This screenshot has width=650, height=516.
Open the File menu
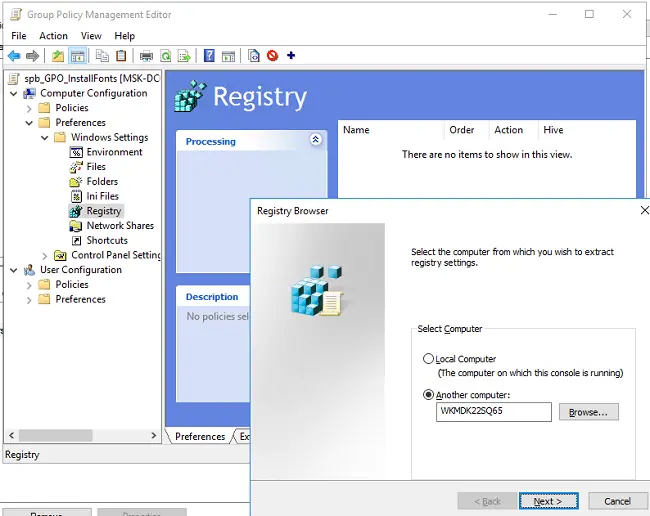[19, 36]
